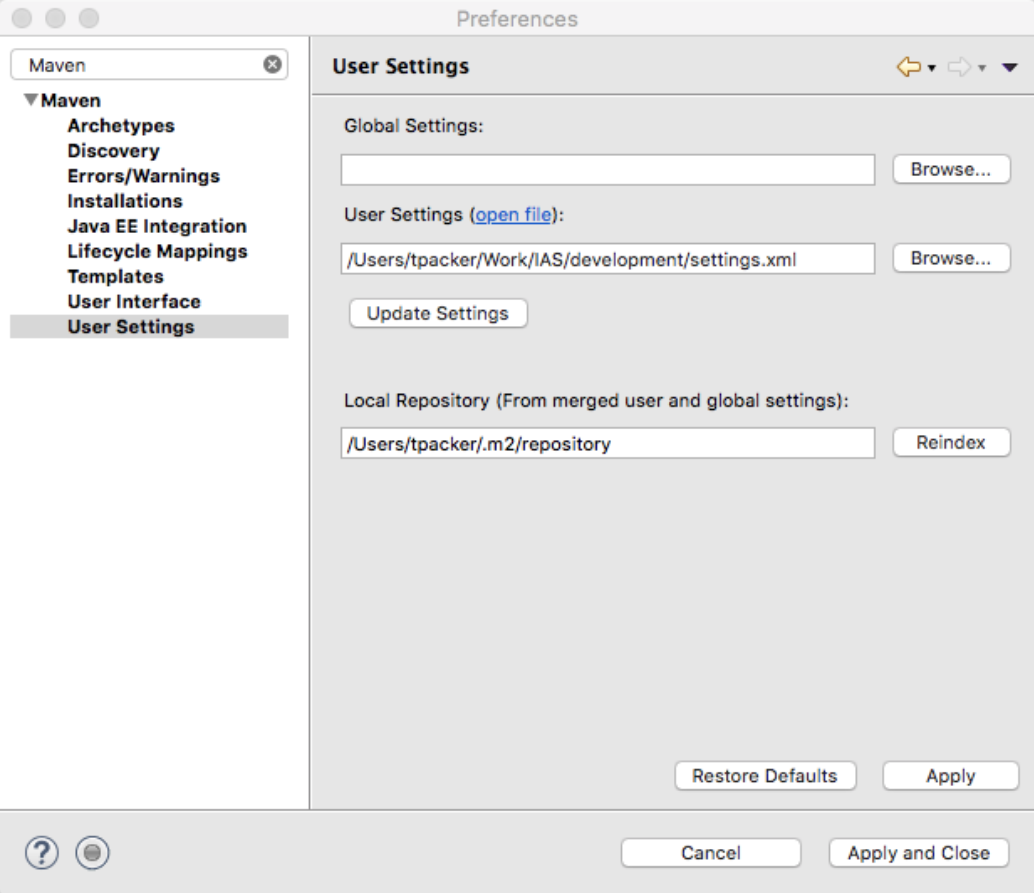Image resolution: width=1034 pixels, height=893 pixels.
Task: Open the preferences view menu triangle
Action: coord(1010,67)
